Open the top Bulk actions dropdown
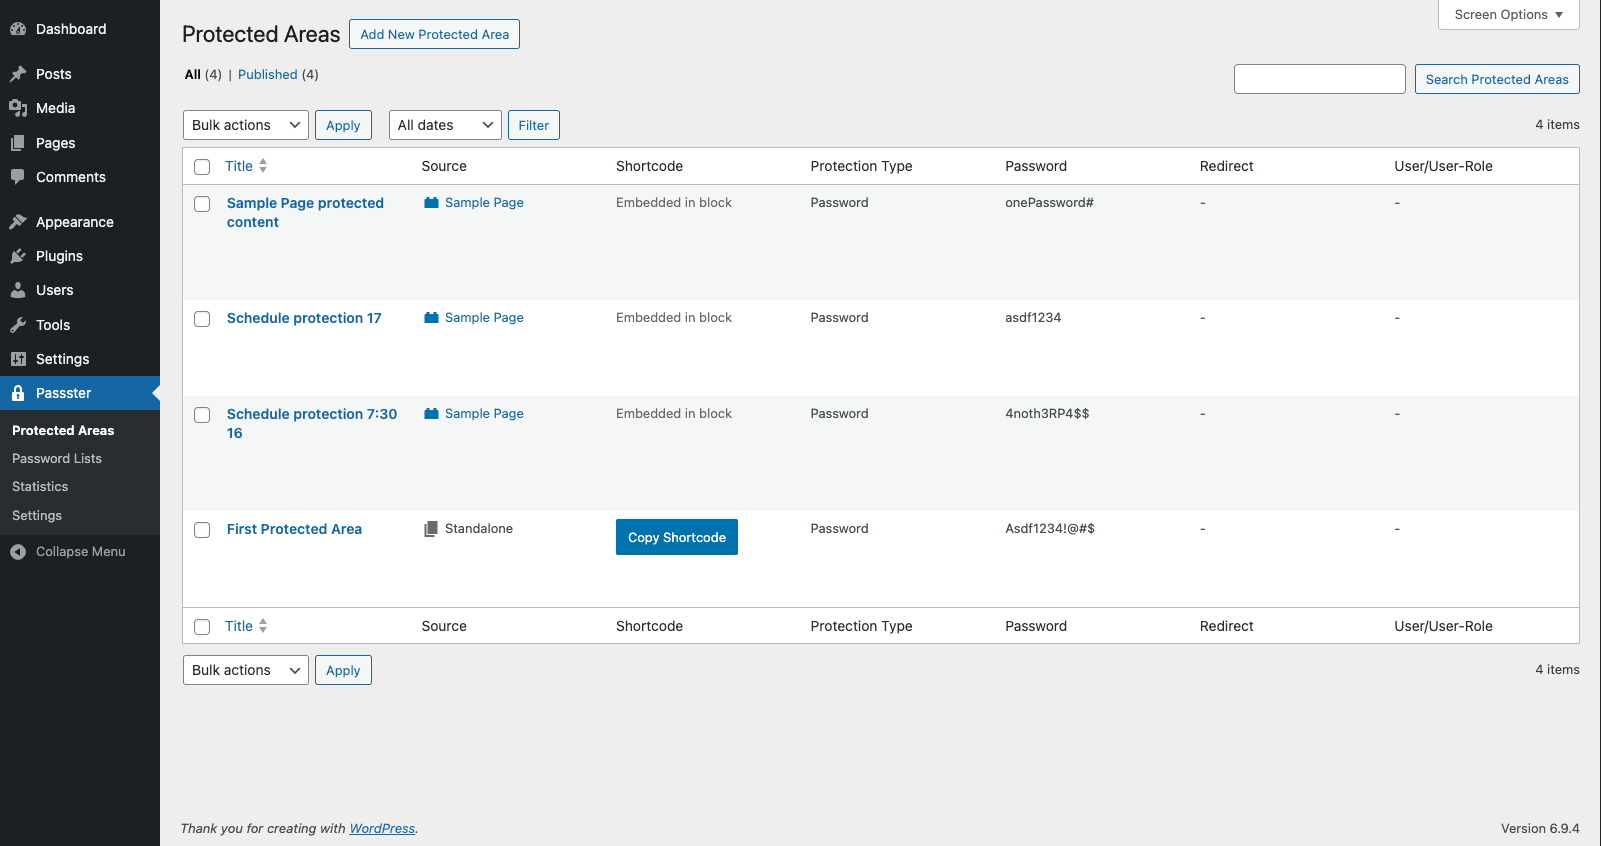 pyautogui.click(x=245, y=125)
